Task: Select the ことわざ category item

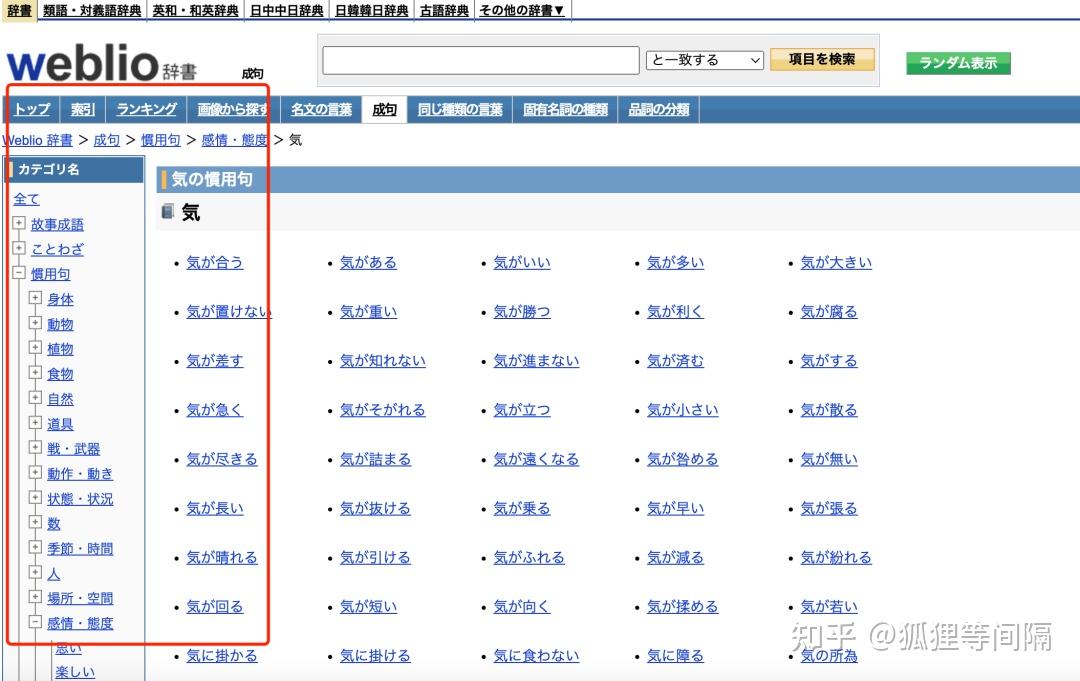Action: [57, 249]
